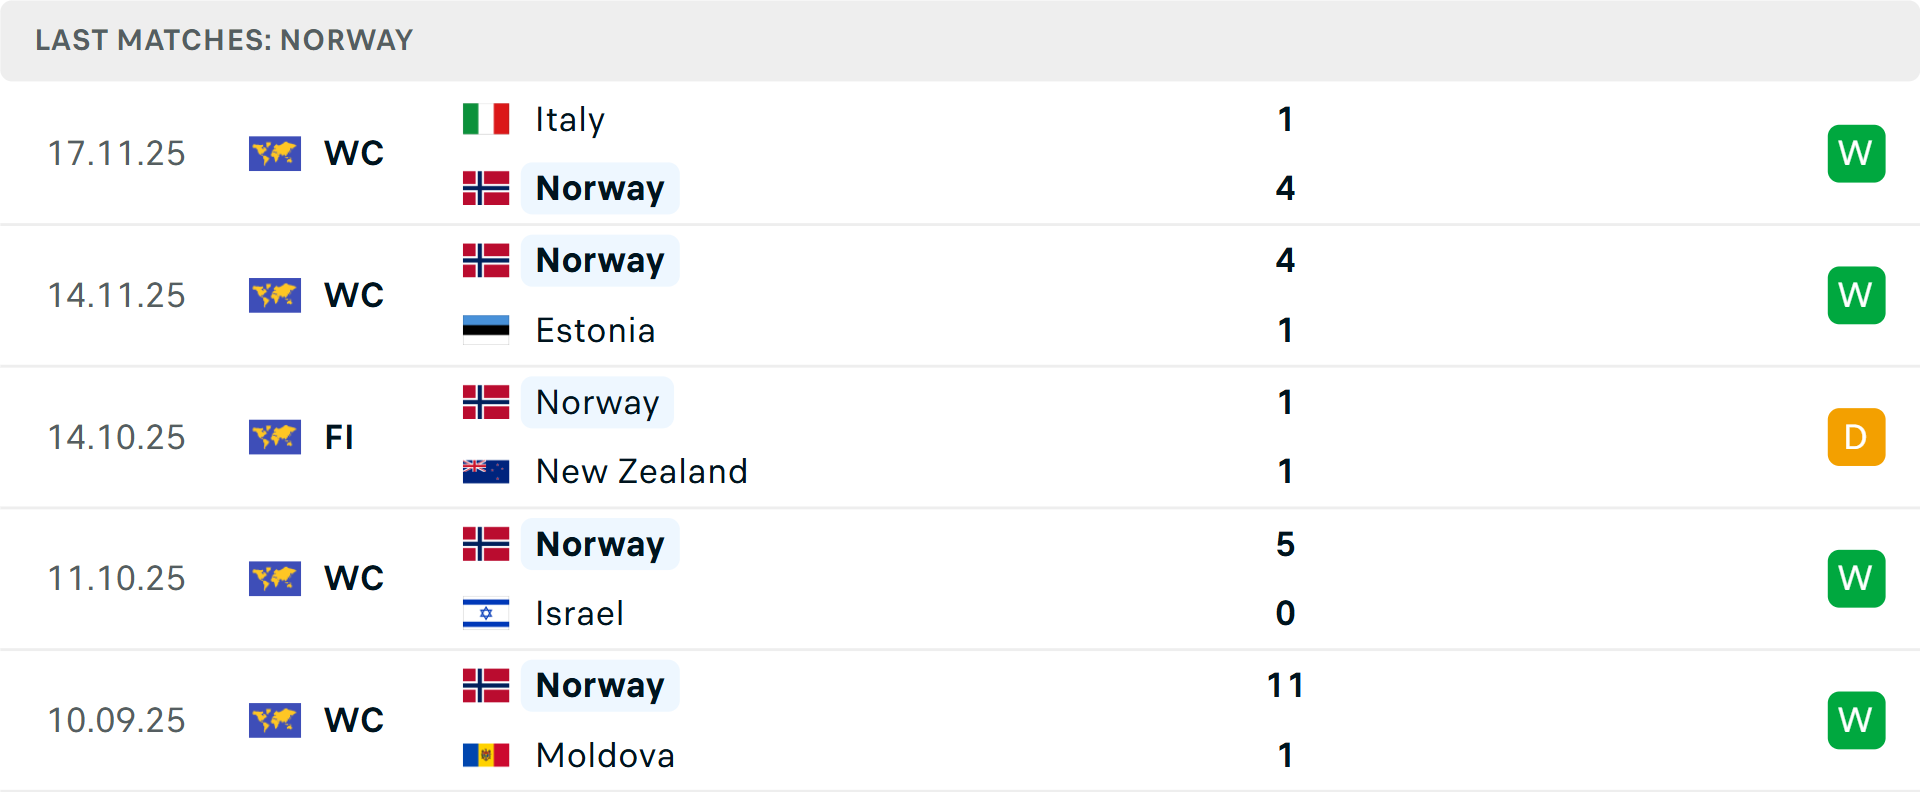Click the FI competition label
Viewport: 1920px width, 792px height.
pyautogui.click(x=339, y=437)
